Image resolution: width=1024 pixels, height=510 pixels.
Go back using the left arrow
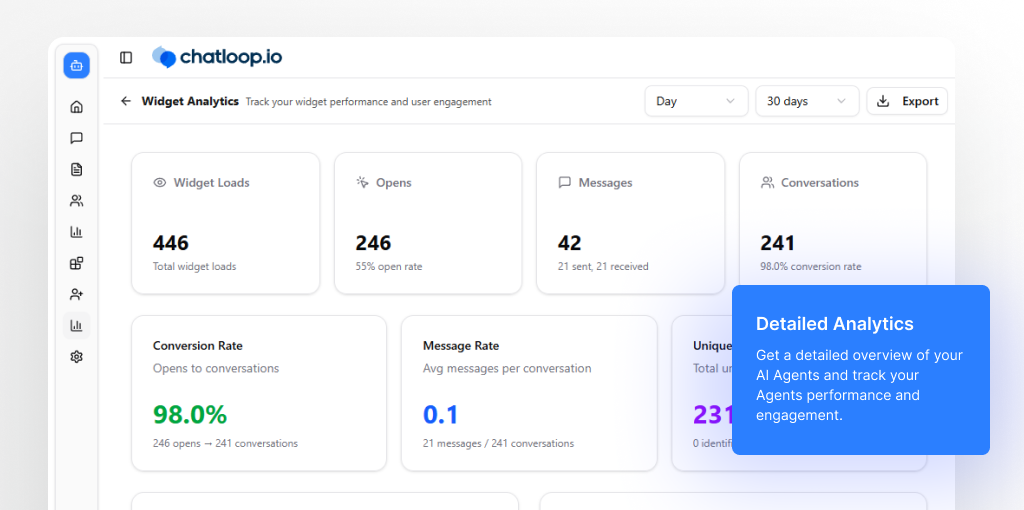(126, 101)
